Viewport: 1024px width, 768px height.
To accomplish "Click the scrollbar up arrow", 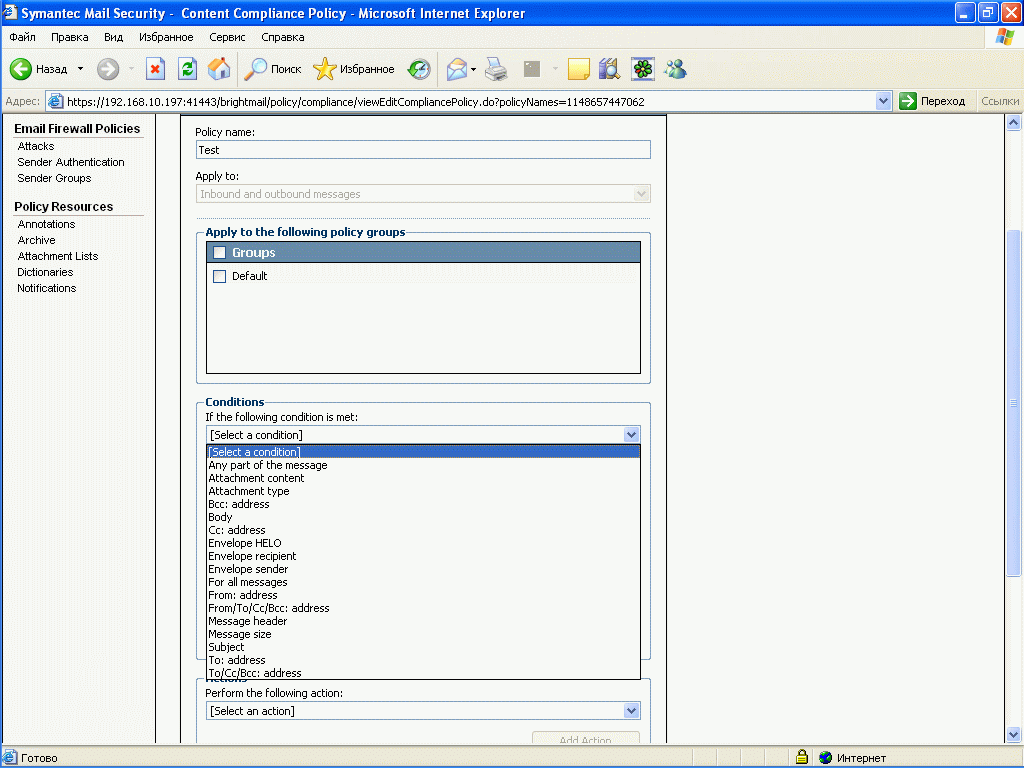I will coord(1013,123).
